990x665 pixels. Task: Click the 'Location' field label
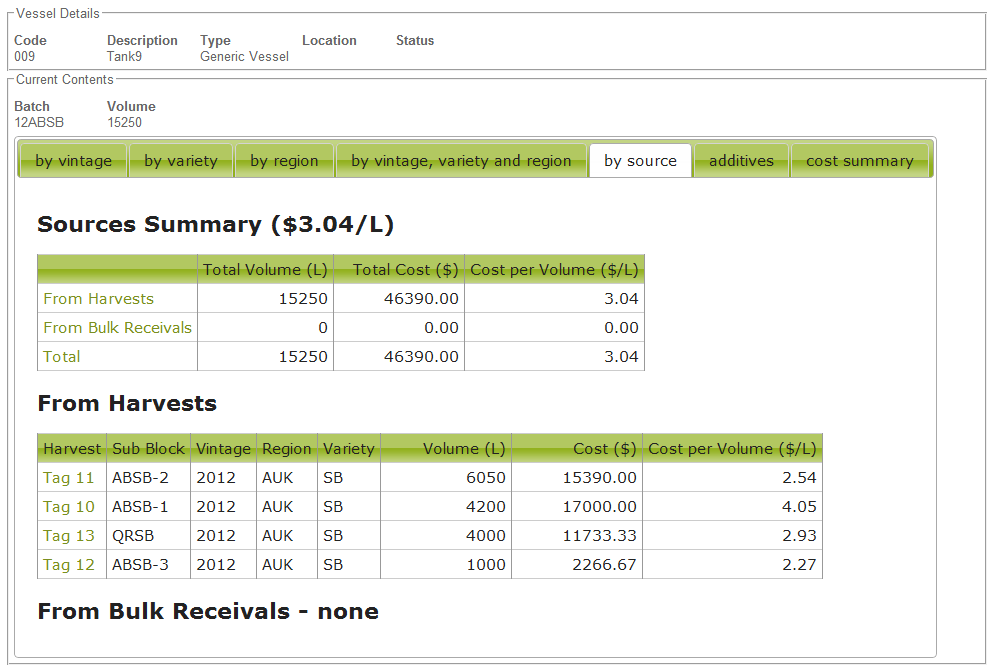pos(329,40)
